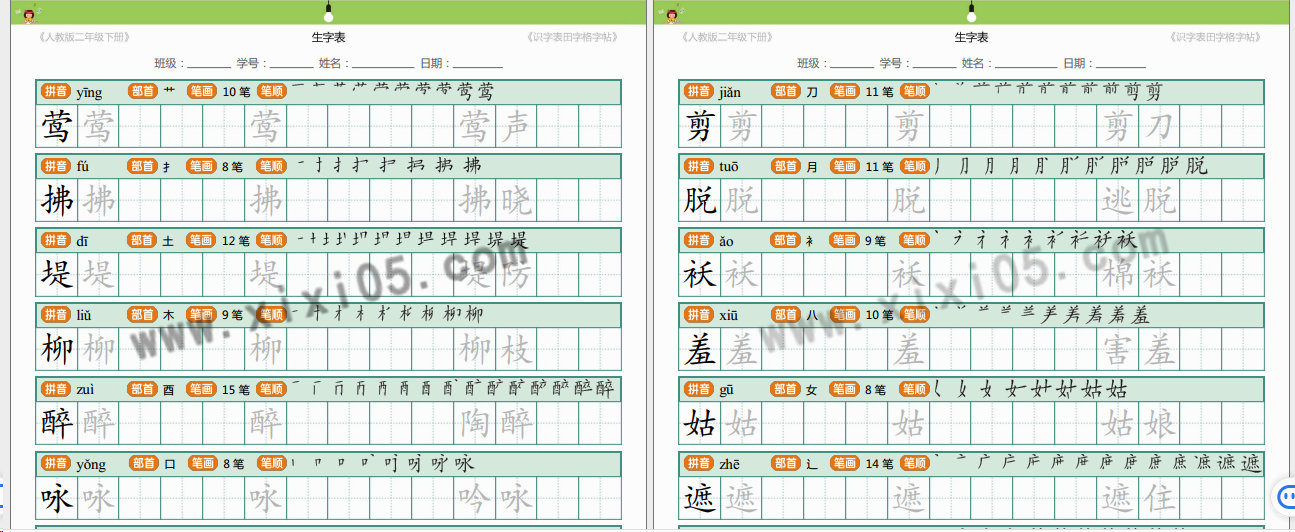The width and height of the screenshot is (1295, 532).
Task: Click the large black 醉 character cell
Action: [x=57, y=424]
